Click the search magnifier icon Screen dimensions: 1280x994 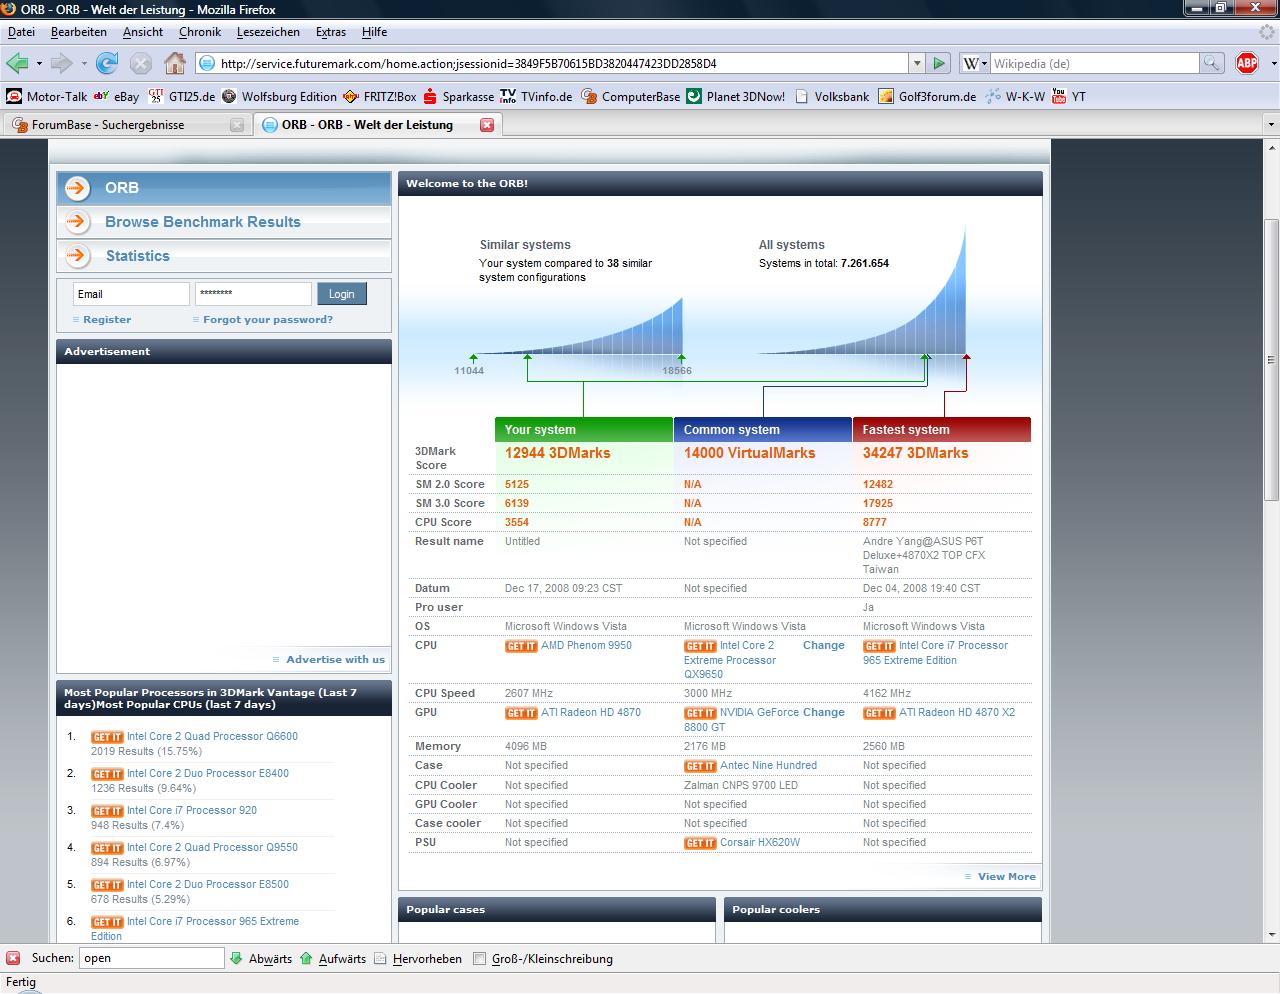pos(1211,63)
